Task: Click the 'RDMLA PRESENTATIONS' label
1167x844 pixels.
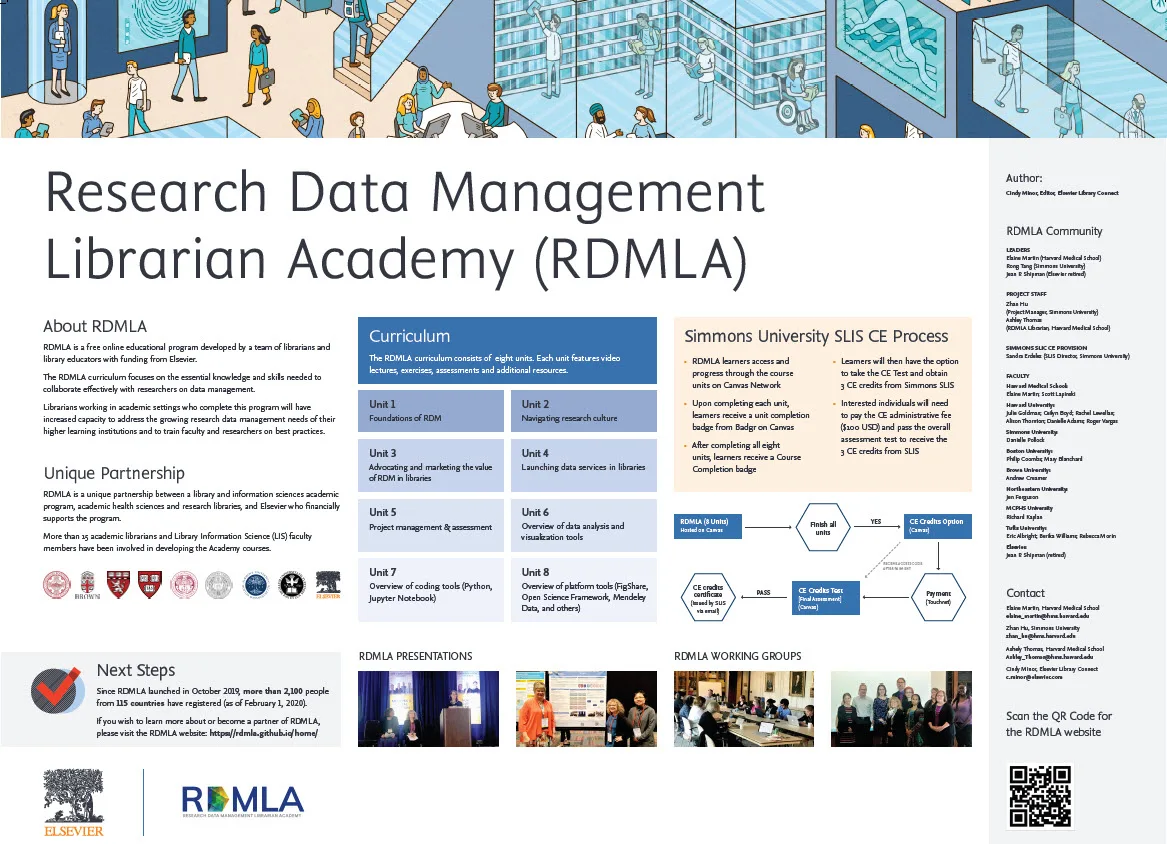Action: coord(415,656)
